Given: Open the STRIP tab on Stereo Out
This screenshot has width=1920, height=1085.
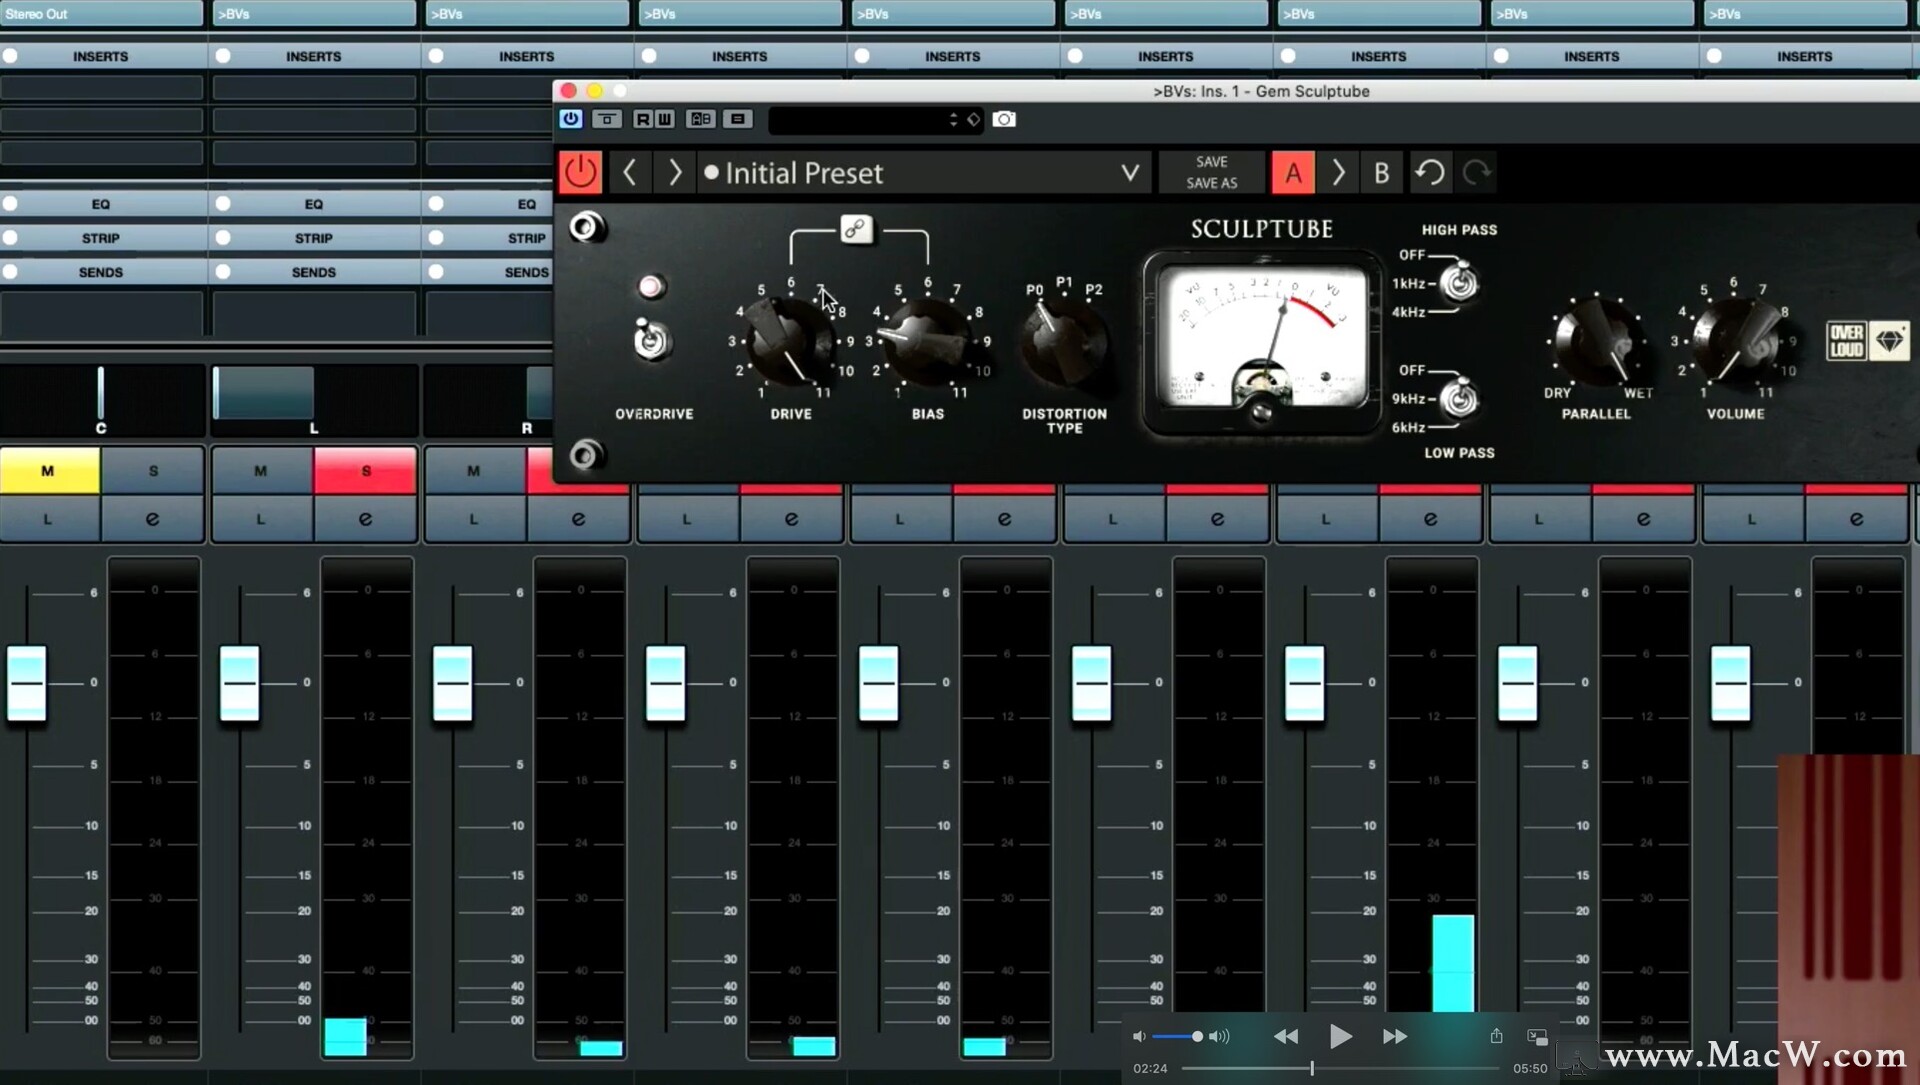Looking at the screenshot, I should coord(101,238).
